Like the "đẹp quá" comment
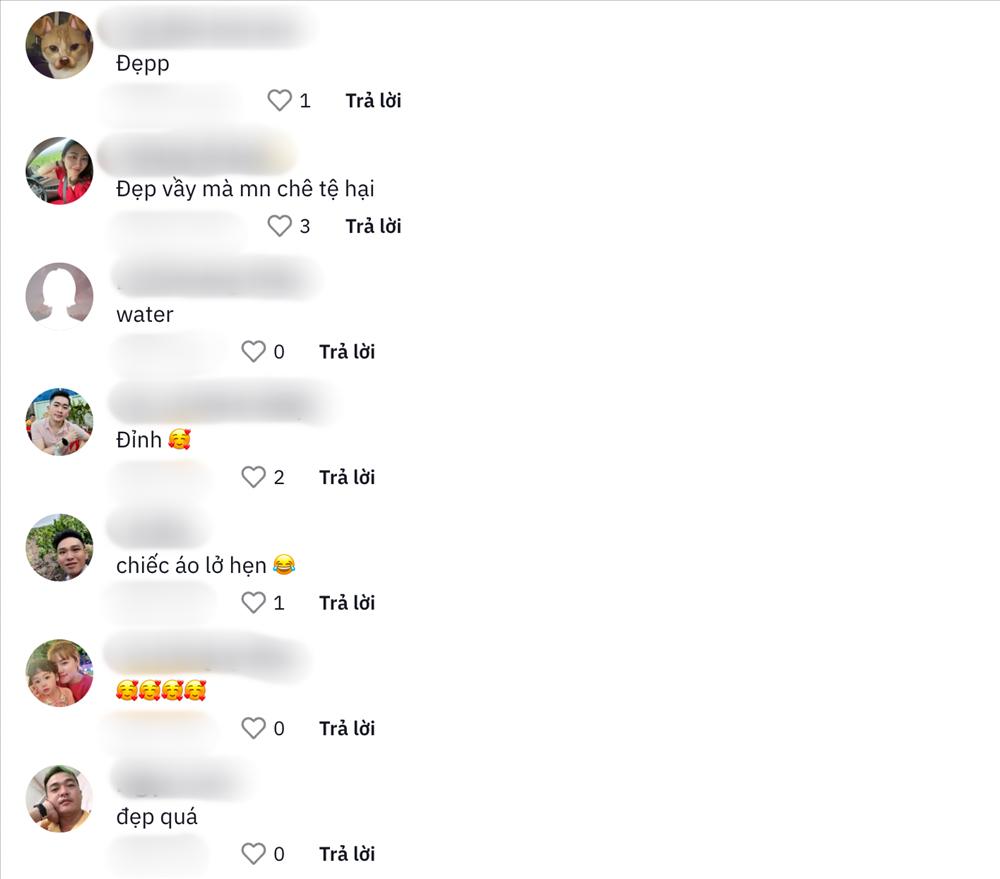 point(253,854)
